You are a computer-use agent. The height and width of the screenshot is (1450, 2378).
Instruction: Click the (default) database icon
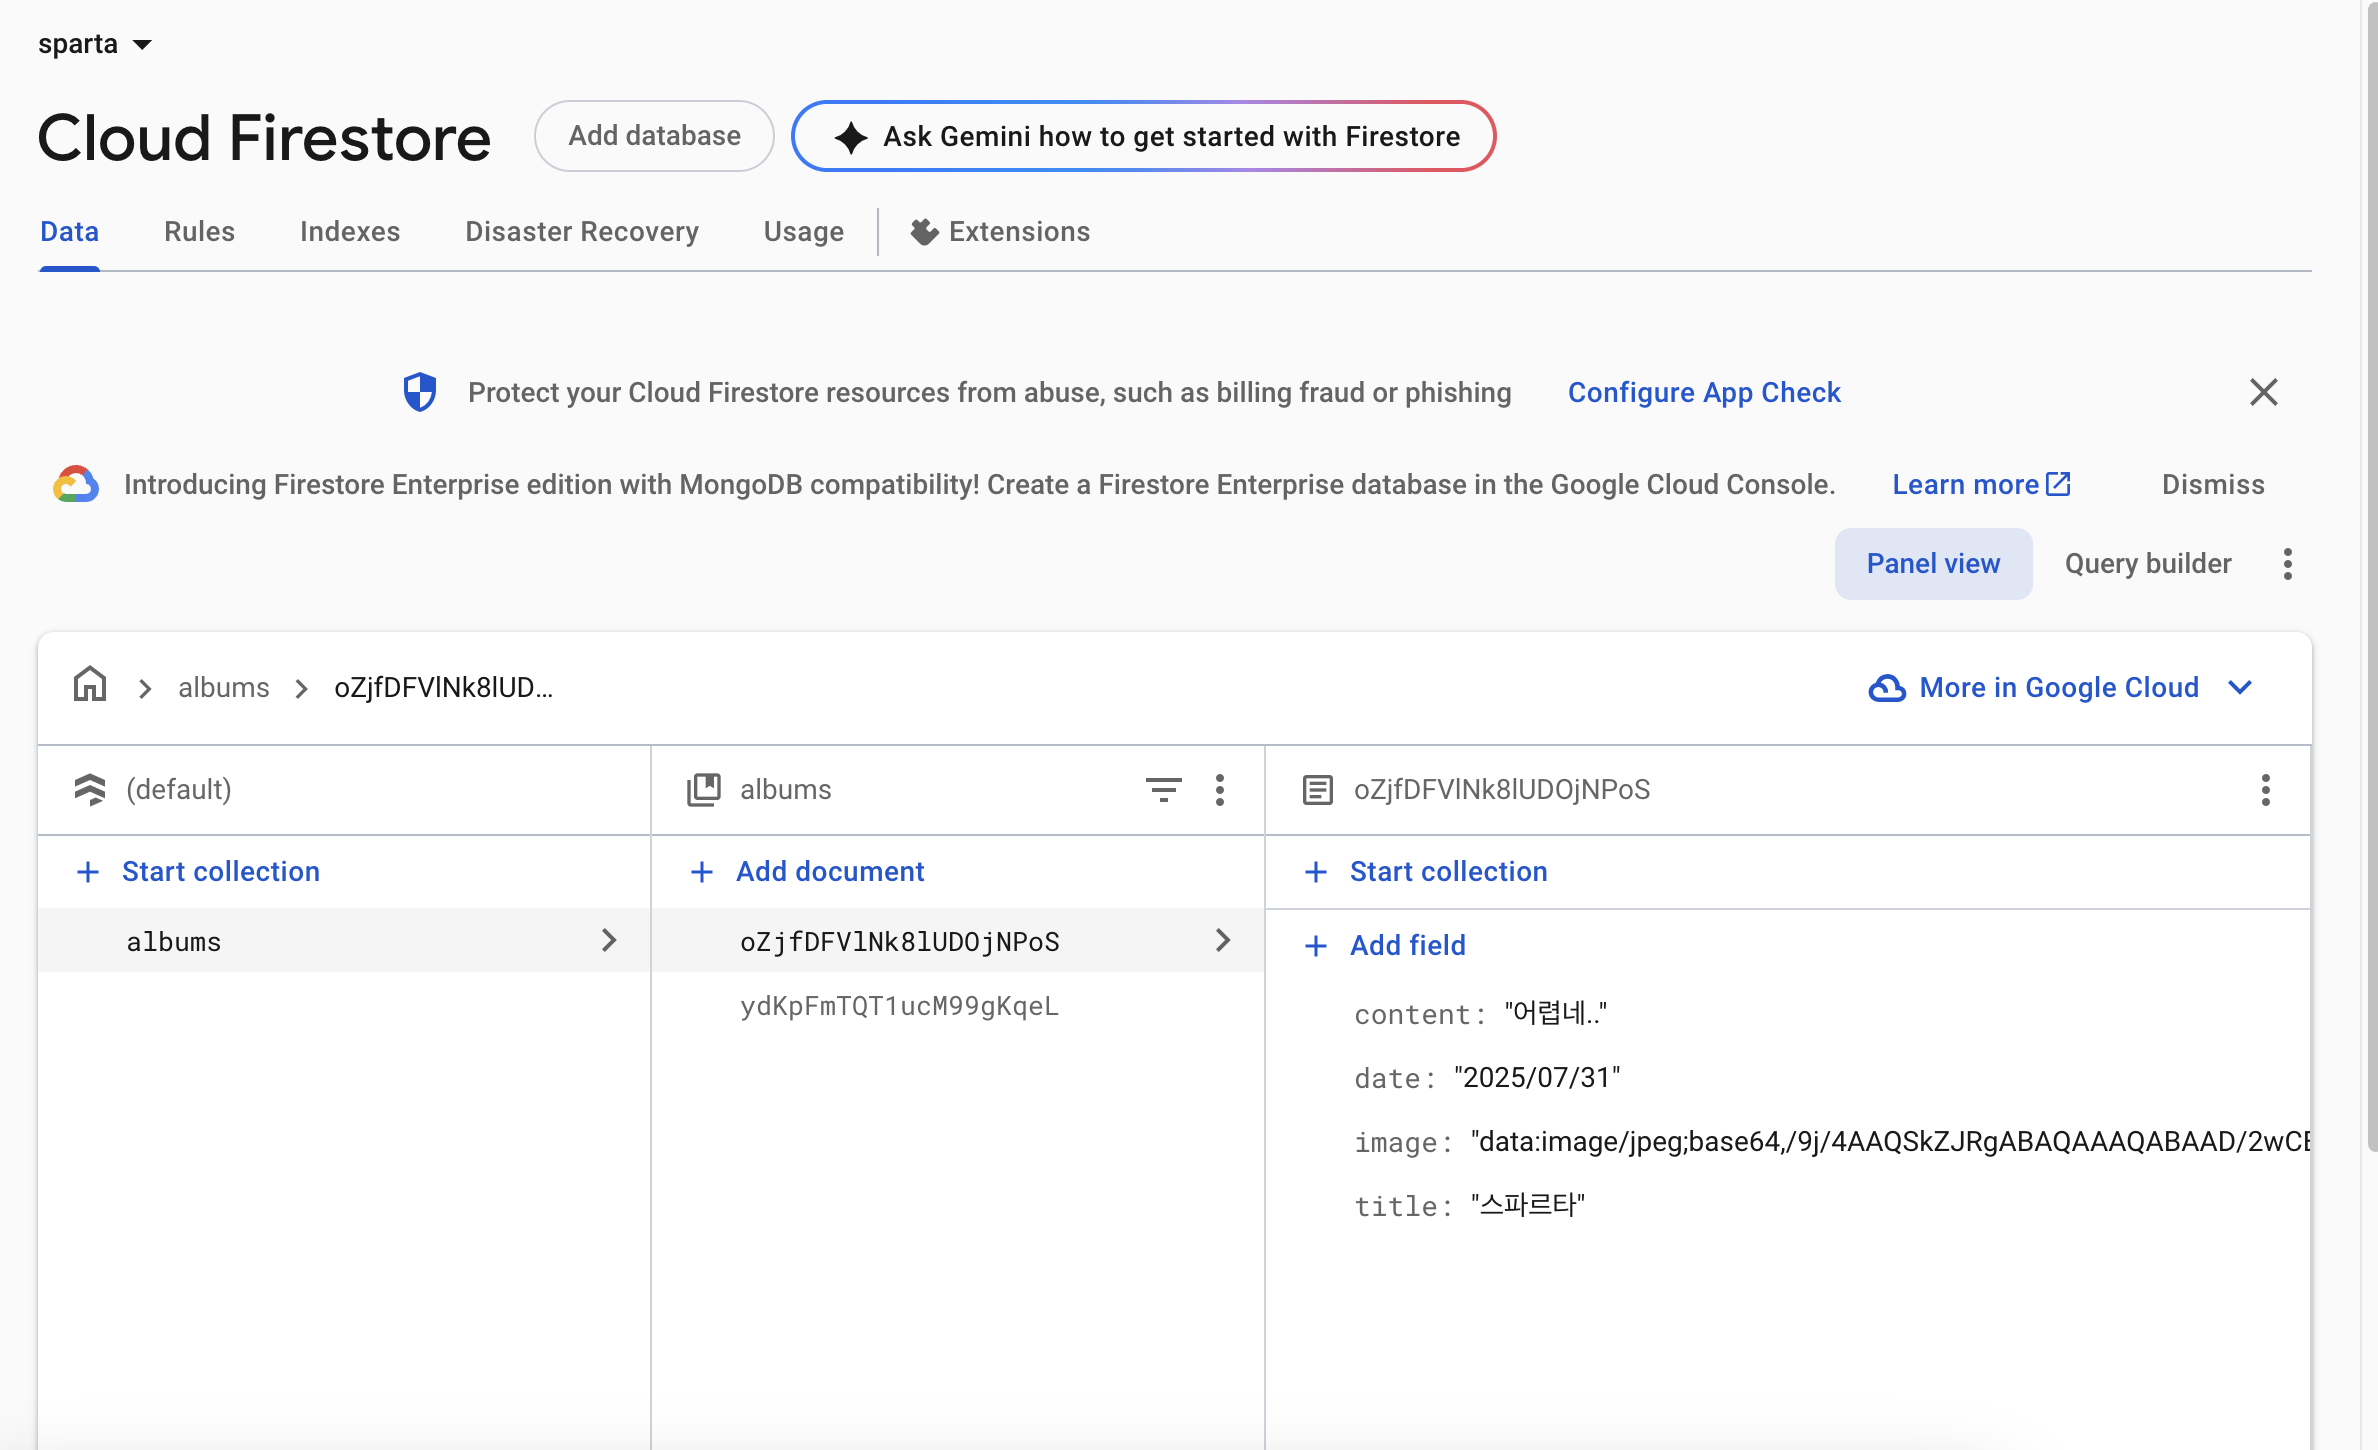point(90,790)
